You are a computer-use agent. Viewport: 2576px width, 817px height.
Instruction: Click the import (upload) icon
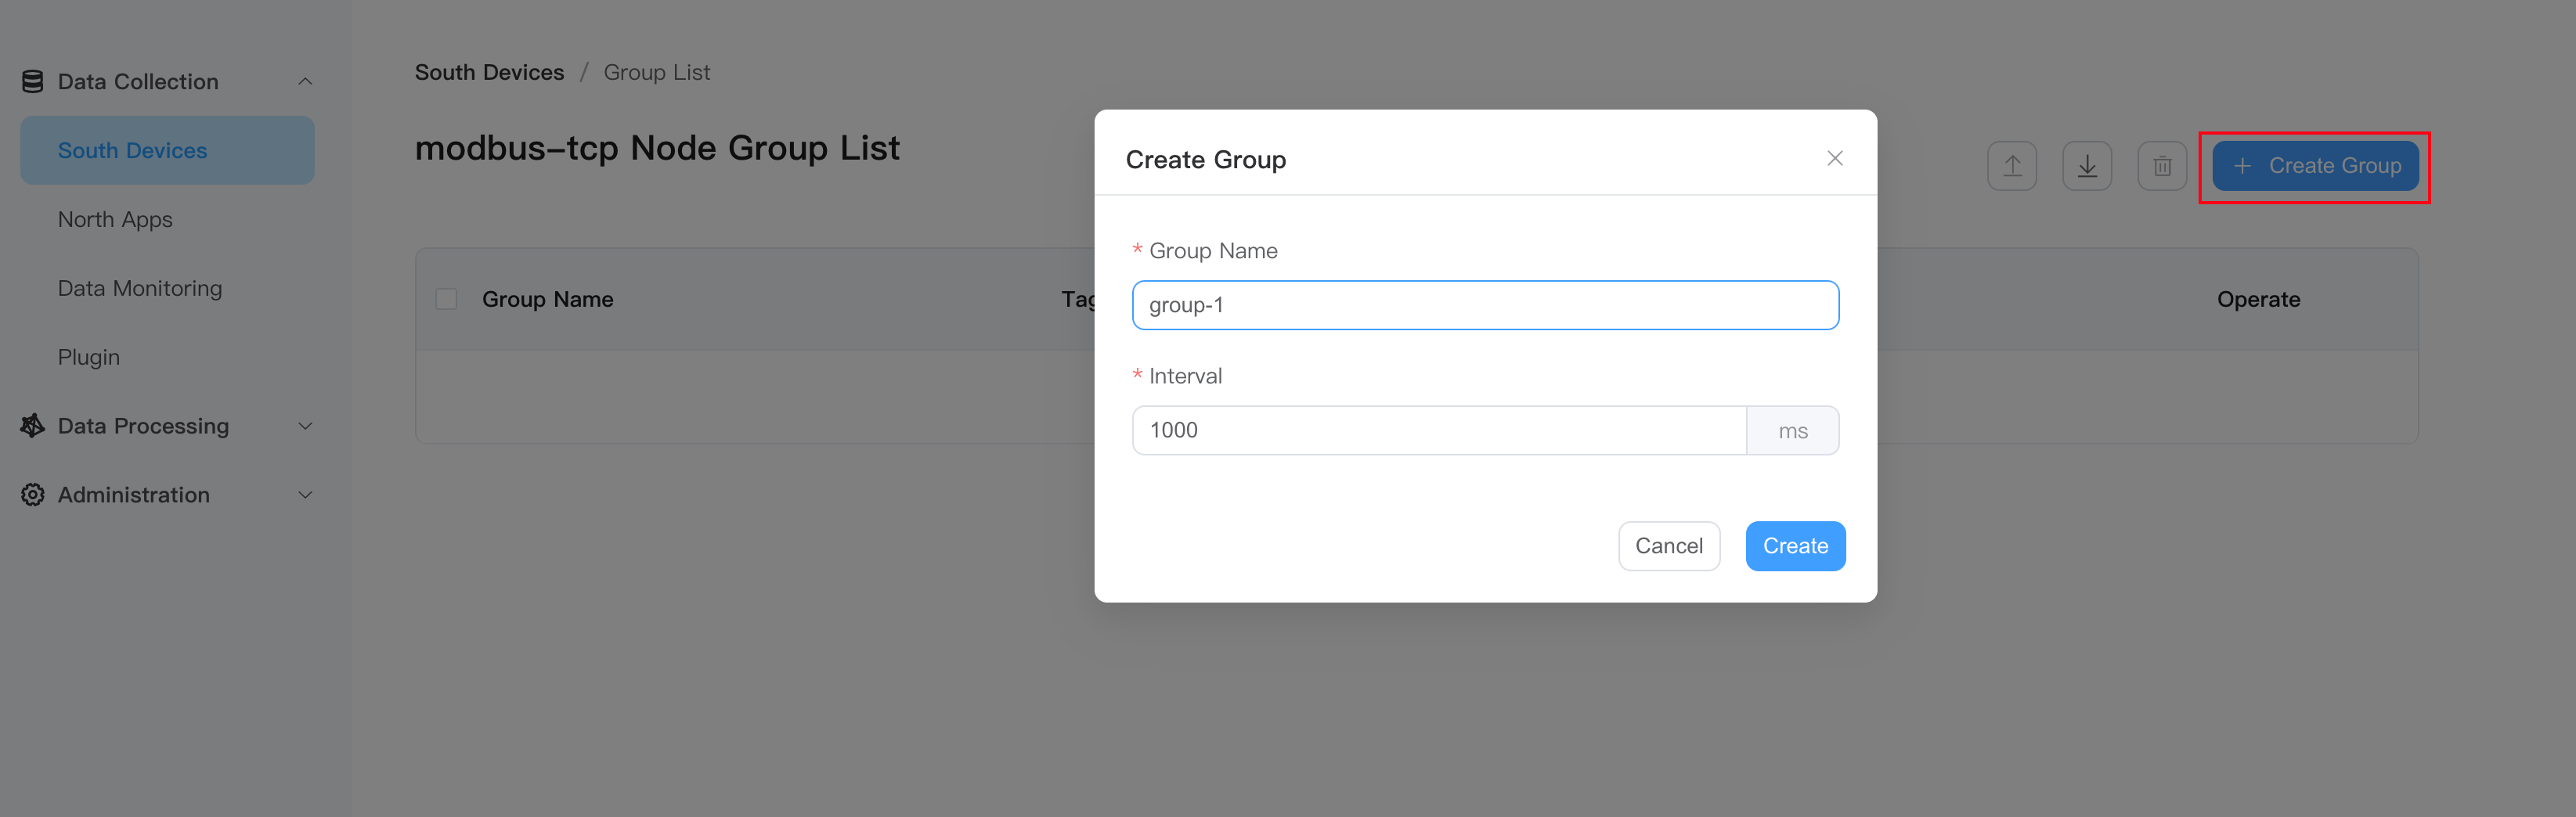coord(2012,165)
